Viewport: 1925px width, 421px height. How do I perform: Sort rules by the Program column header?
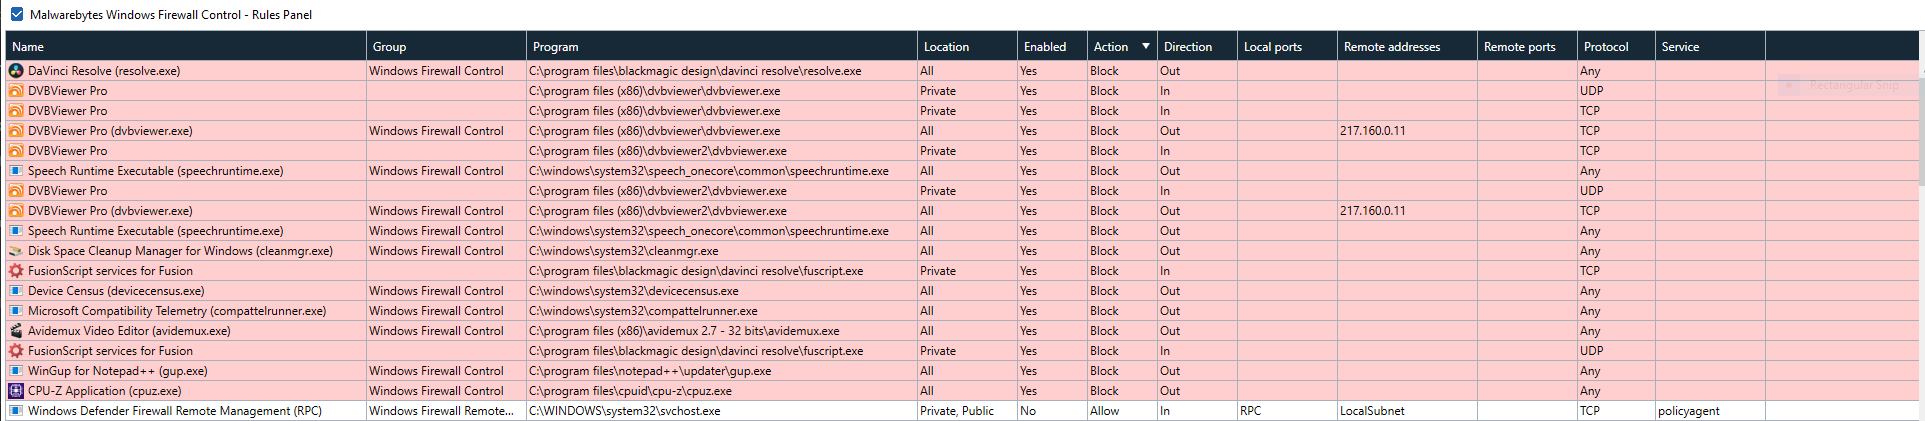[721, 47]
